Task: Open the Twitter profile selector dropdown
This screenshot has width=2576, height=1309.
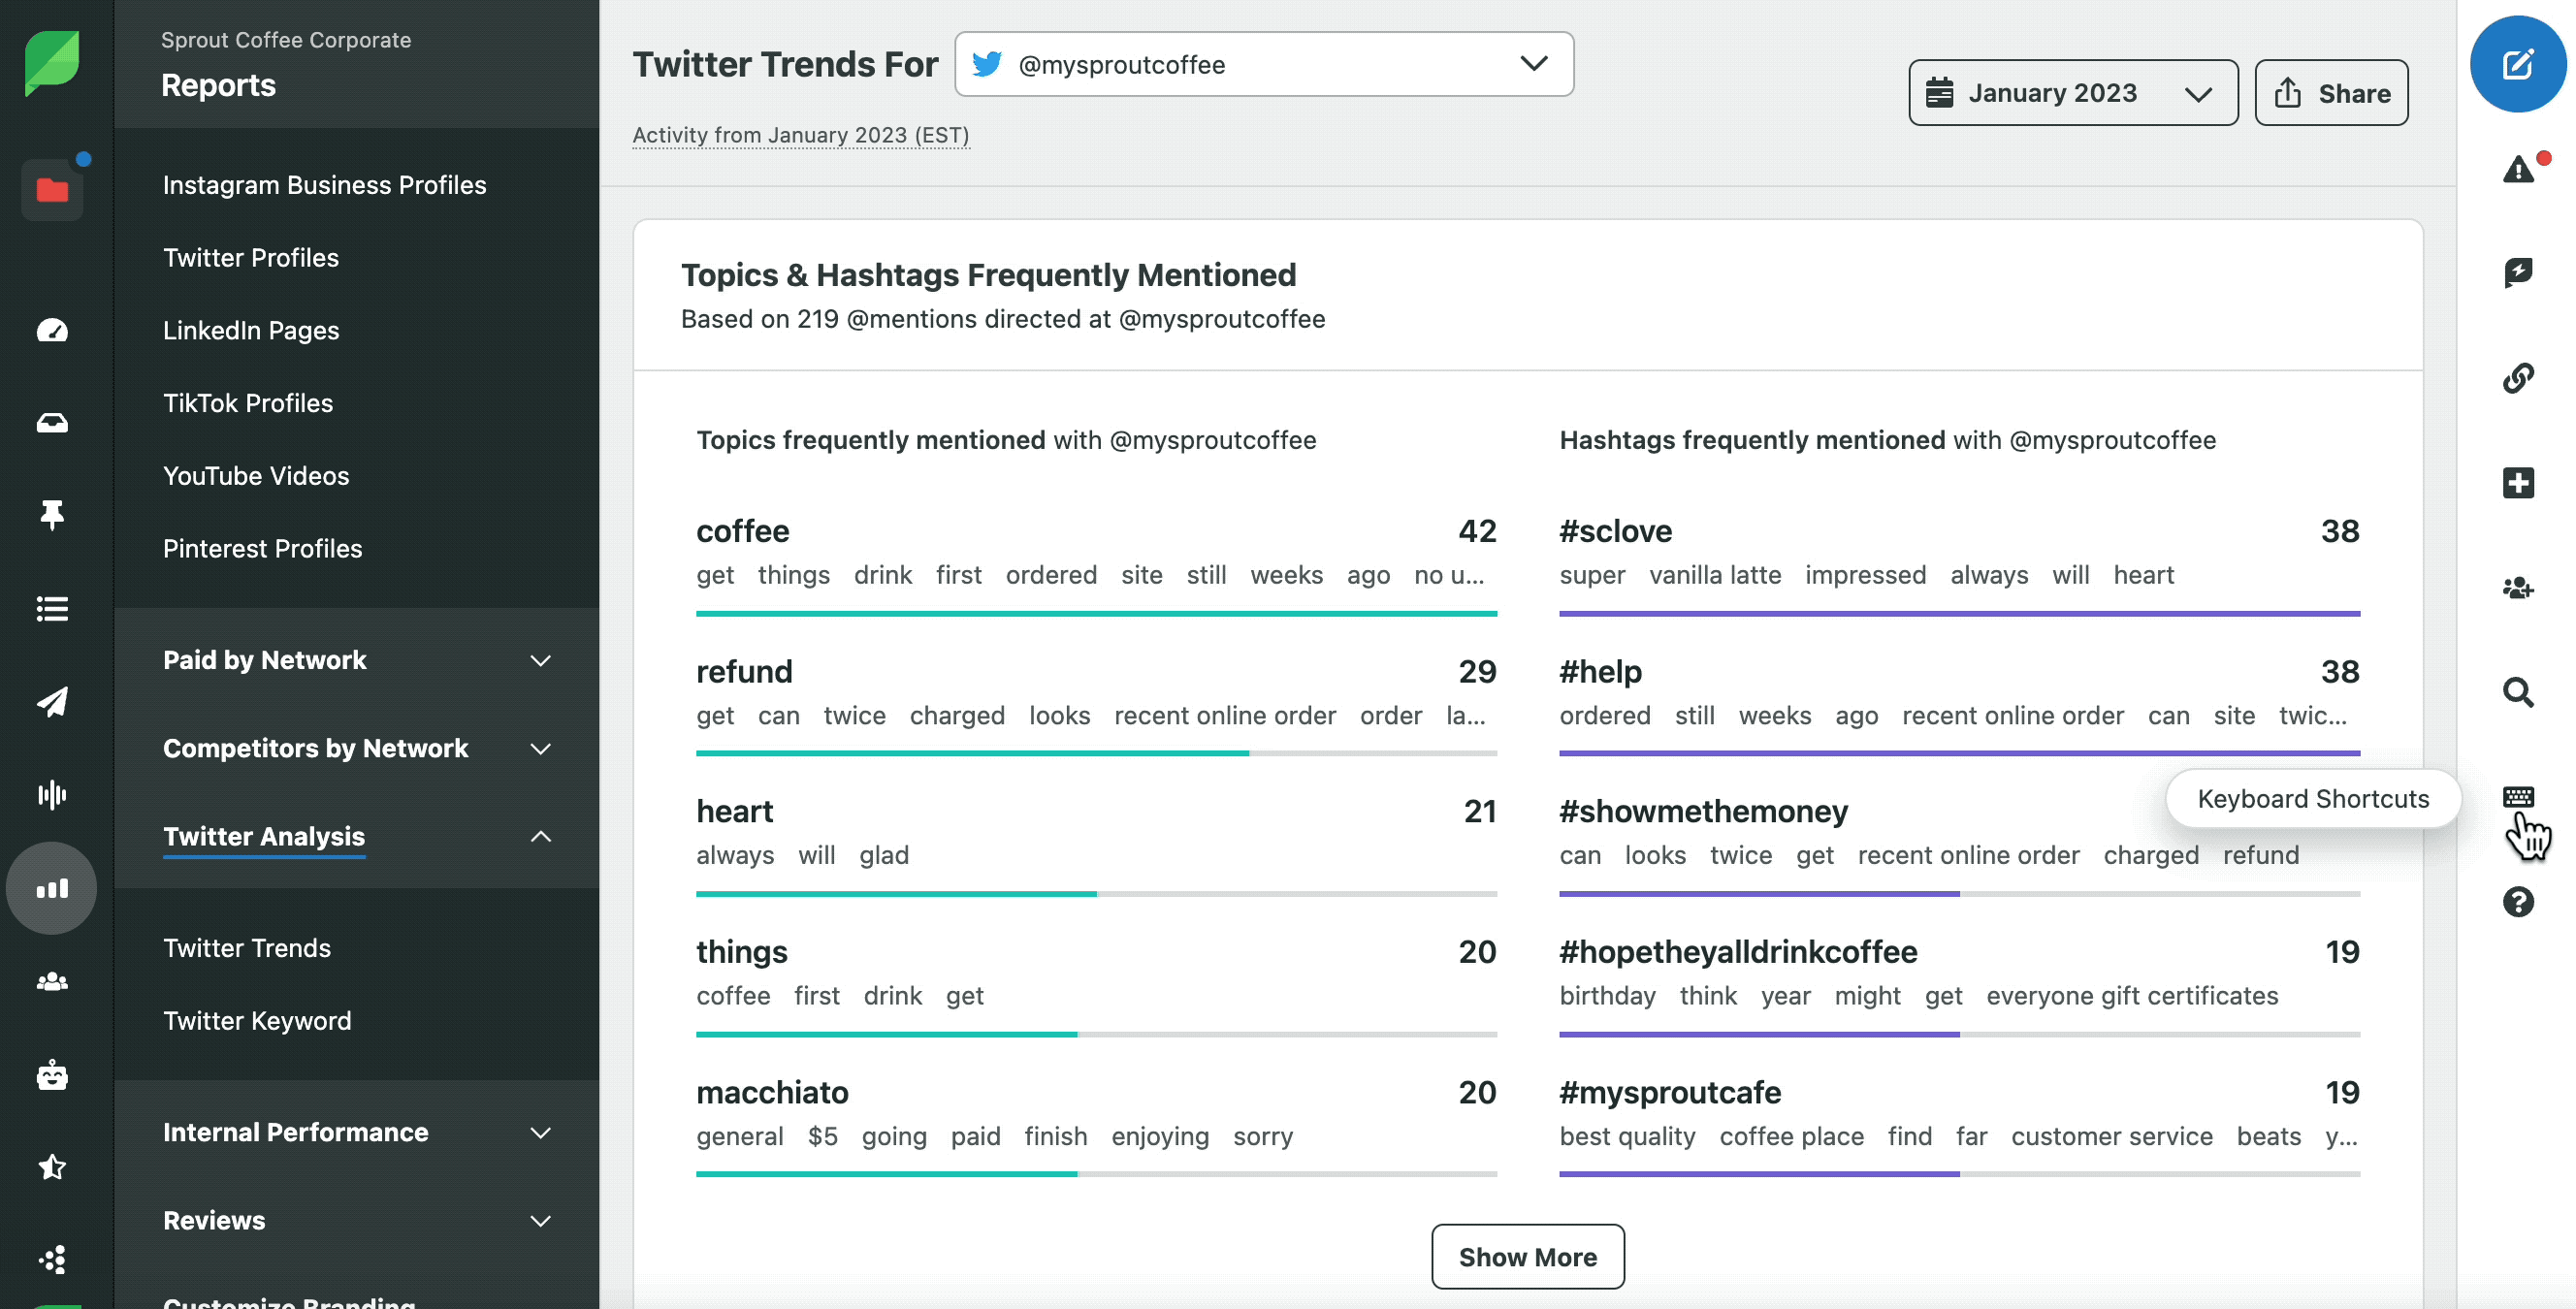Action: [x=1264, y=65]
